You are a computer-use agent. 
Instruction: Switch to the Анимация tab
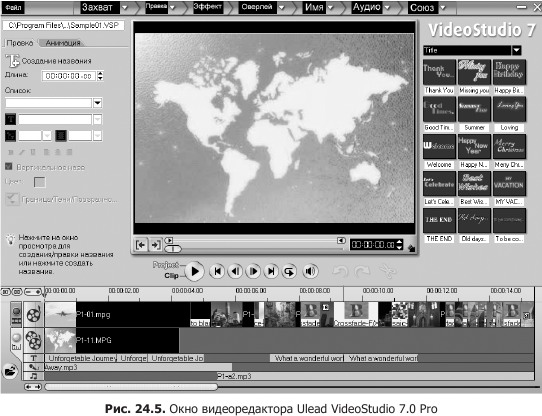pyautogui.click(x=63, y=43)
